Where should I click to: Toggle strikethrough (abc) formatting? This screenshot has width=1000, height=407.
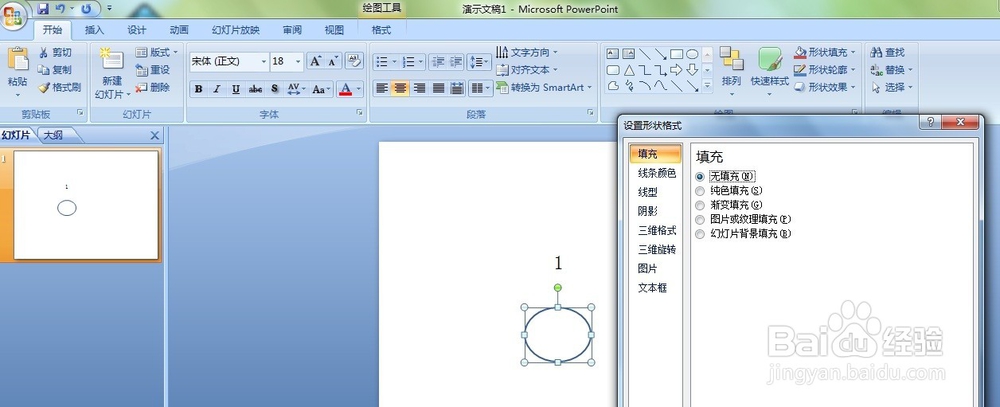click(255, 89)
